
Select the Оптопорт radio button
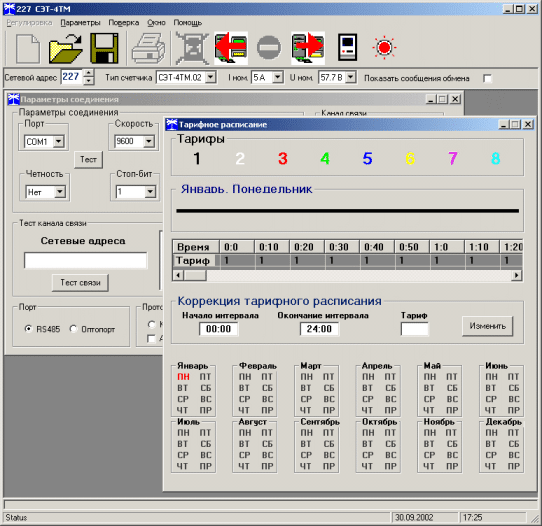(73, 329)
